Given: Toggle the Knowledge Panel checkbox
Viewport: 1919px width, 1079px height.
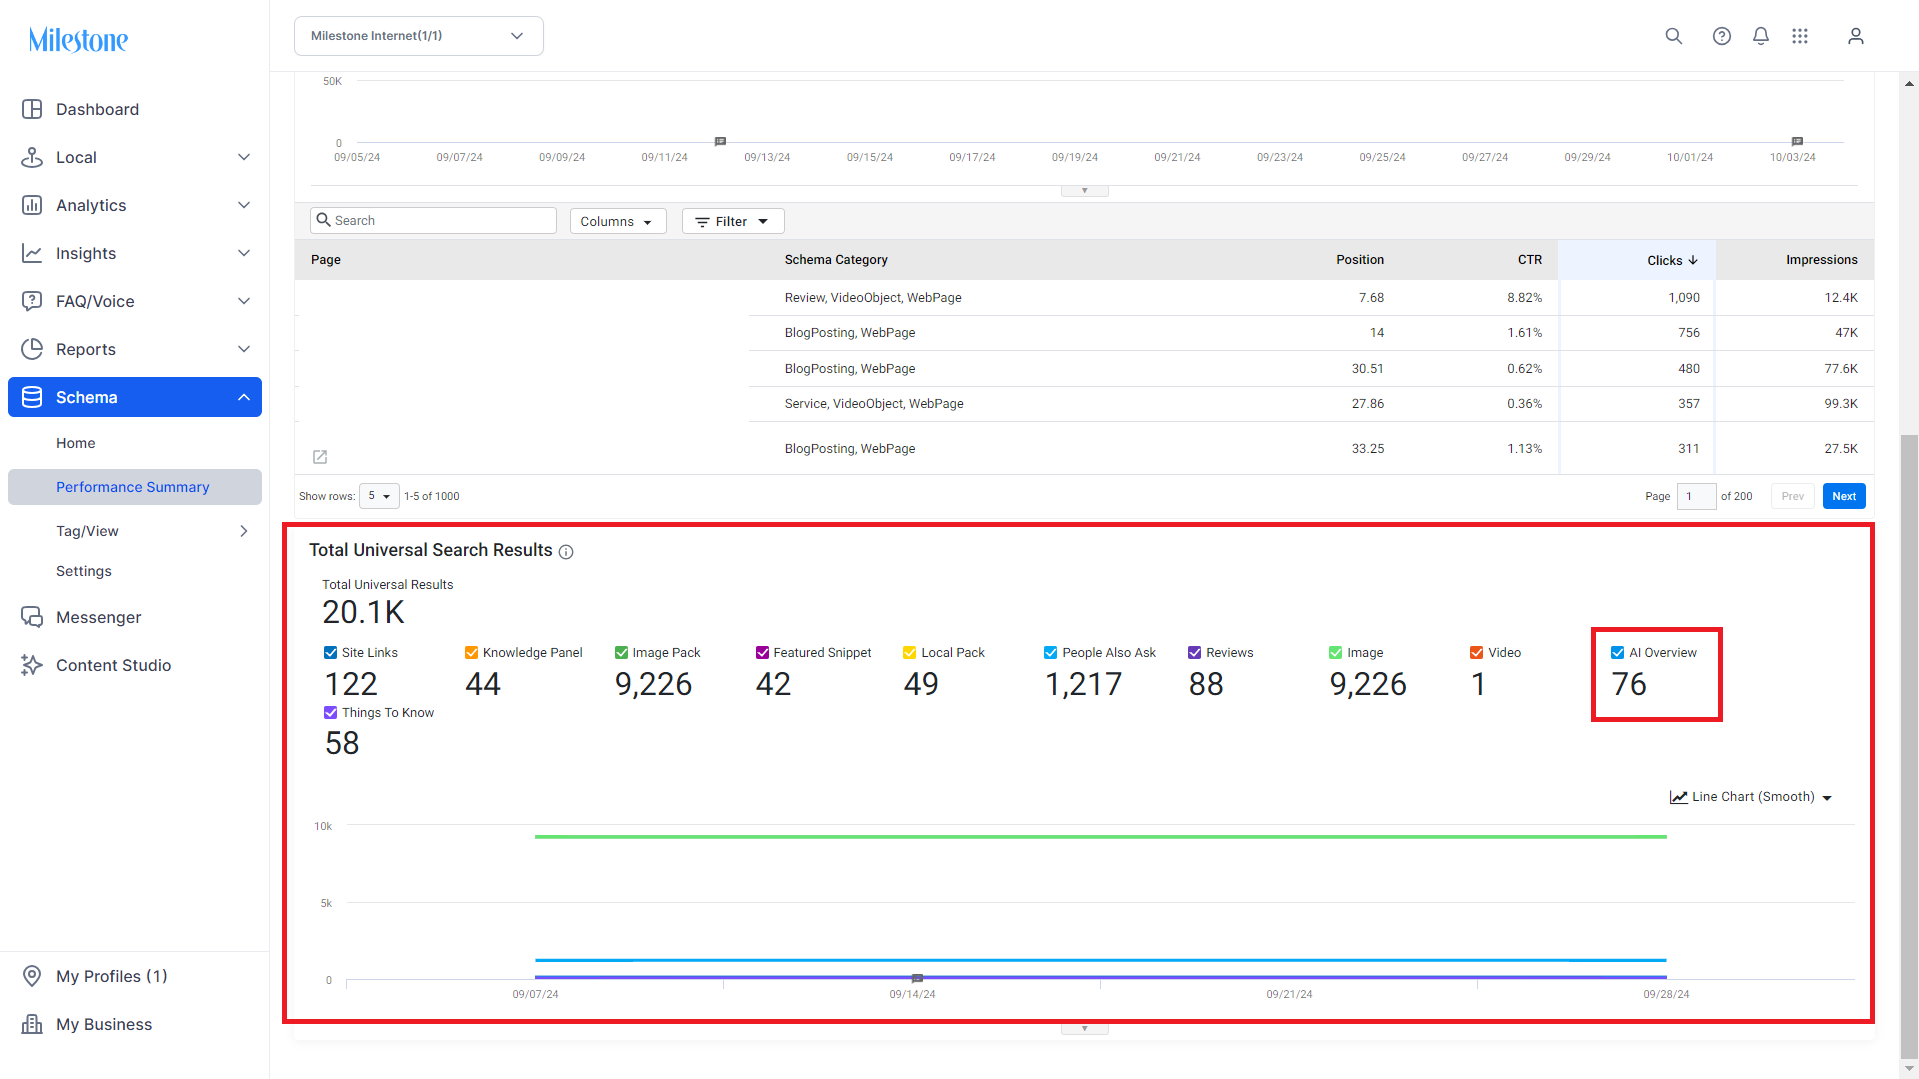Looking at the screenshot, I should point(471,652).
